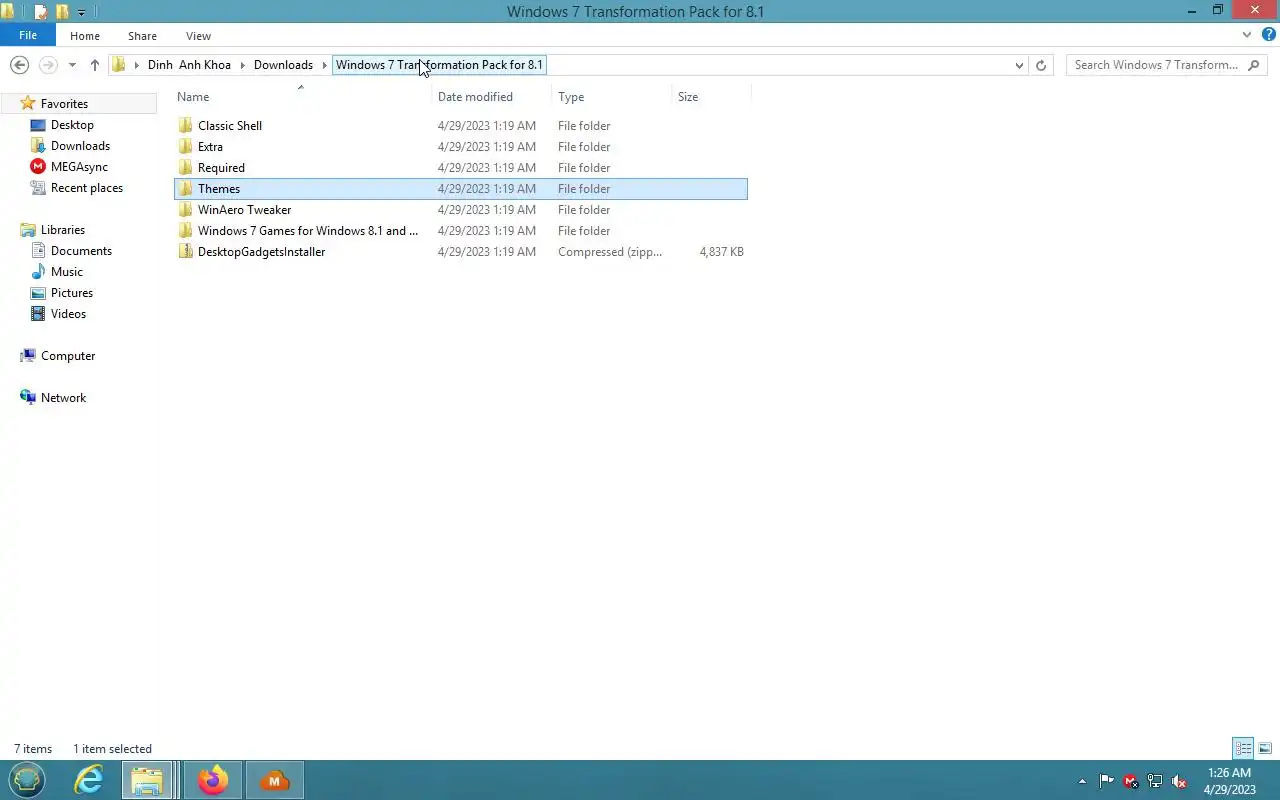Open Firefox from the taskbar
Viewport: 1280px width, 800px height.
pos(213,780)
